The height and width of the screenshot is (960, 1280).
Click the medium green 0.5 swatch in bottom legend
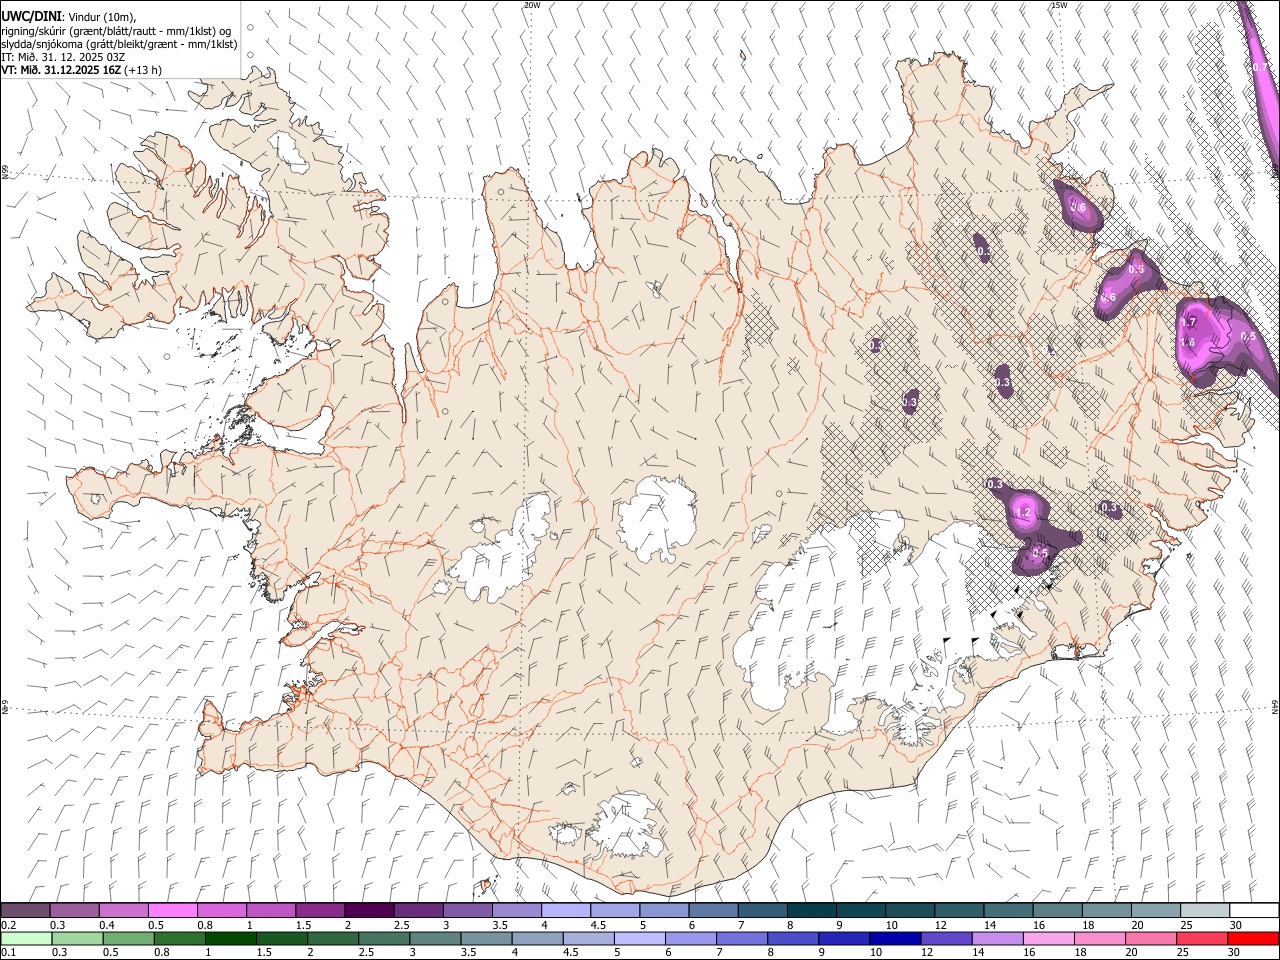tap(128, 938)
